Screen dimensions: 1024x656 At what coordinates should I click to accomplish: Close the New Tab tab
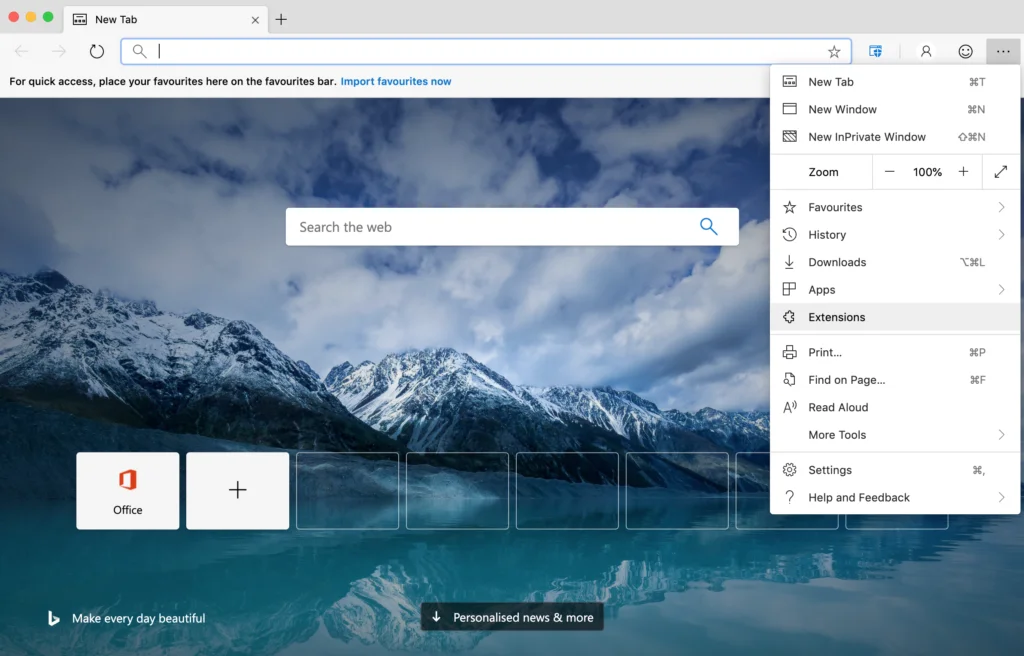tap(255, 20)
